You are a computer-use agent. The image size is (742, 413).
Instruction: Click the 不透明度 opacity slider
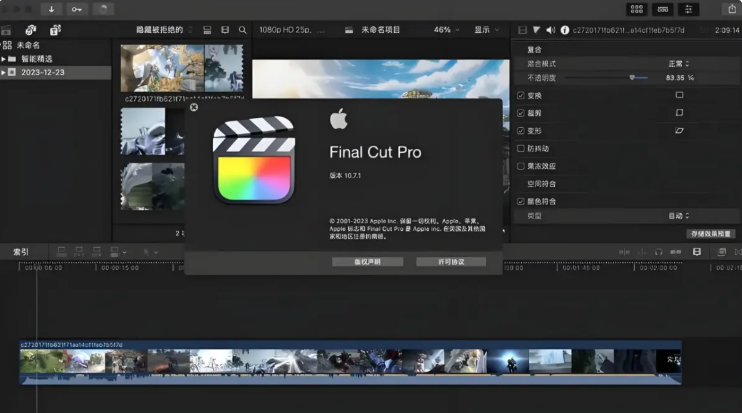click(632, 77)
